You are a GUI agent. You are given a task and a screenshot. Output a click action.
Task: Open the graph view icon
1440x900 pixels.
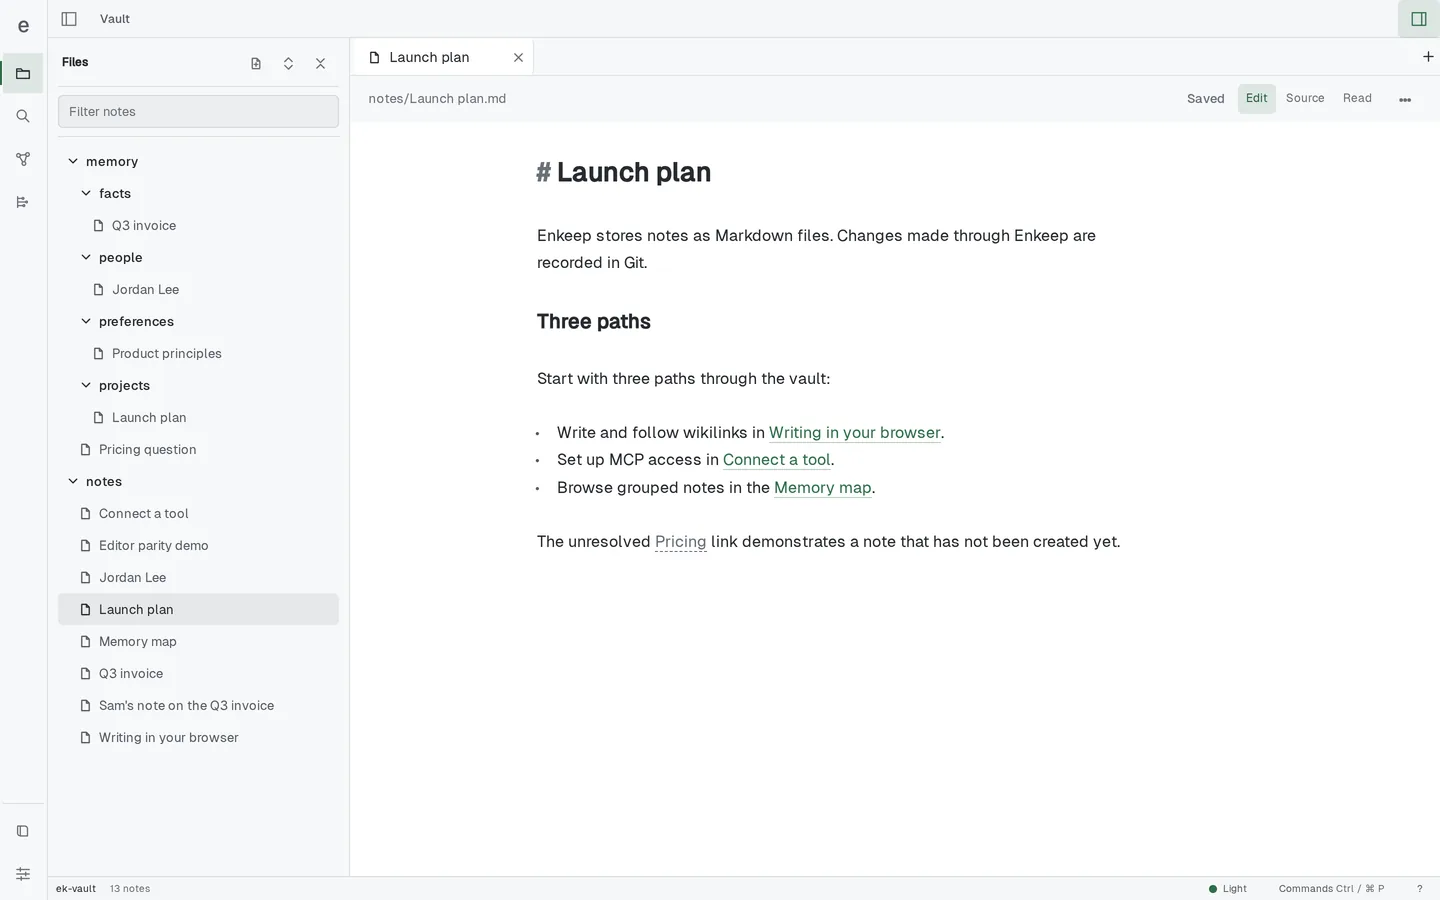click(x=23, y=160)
